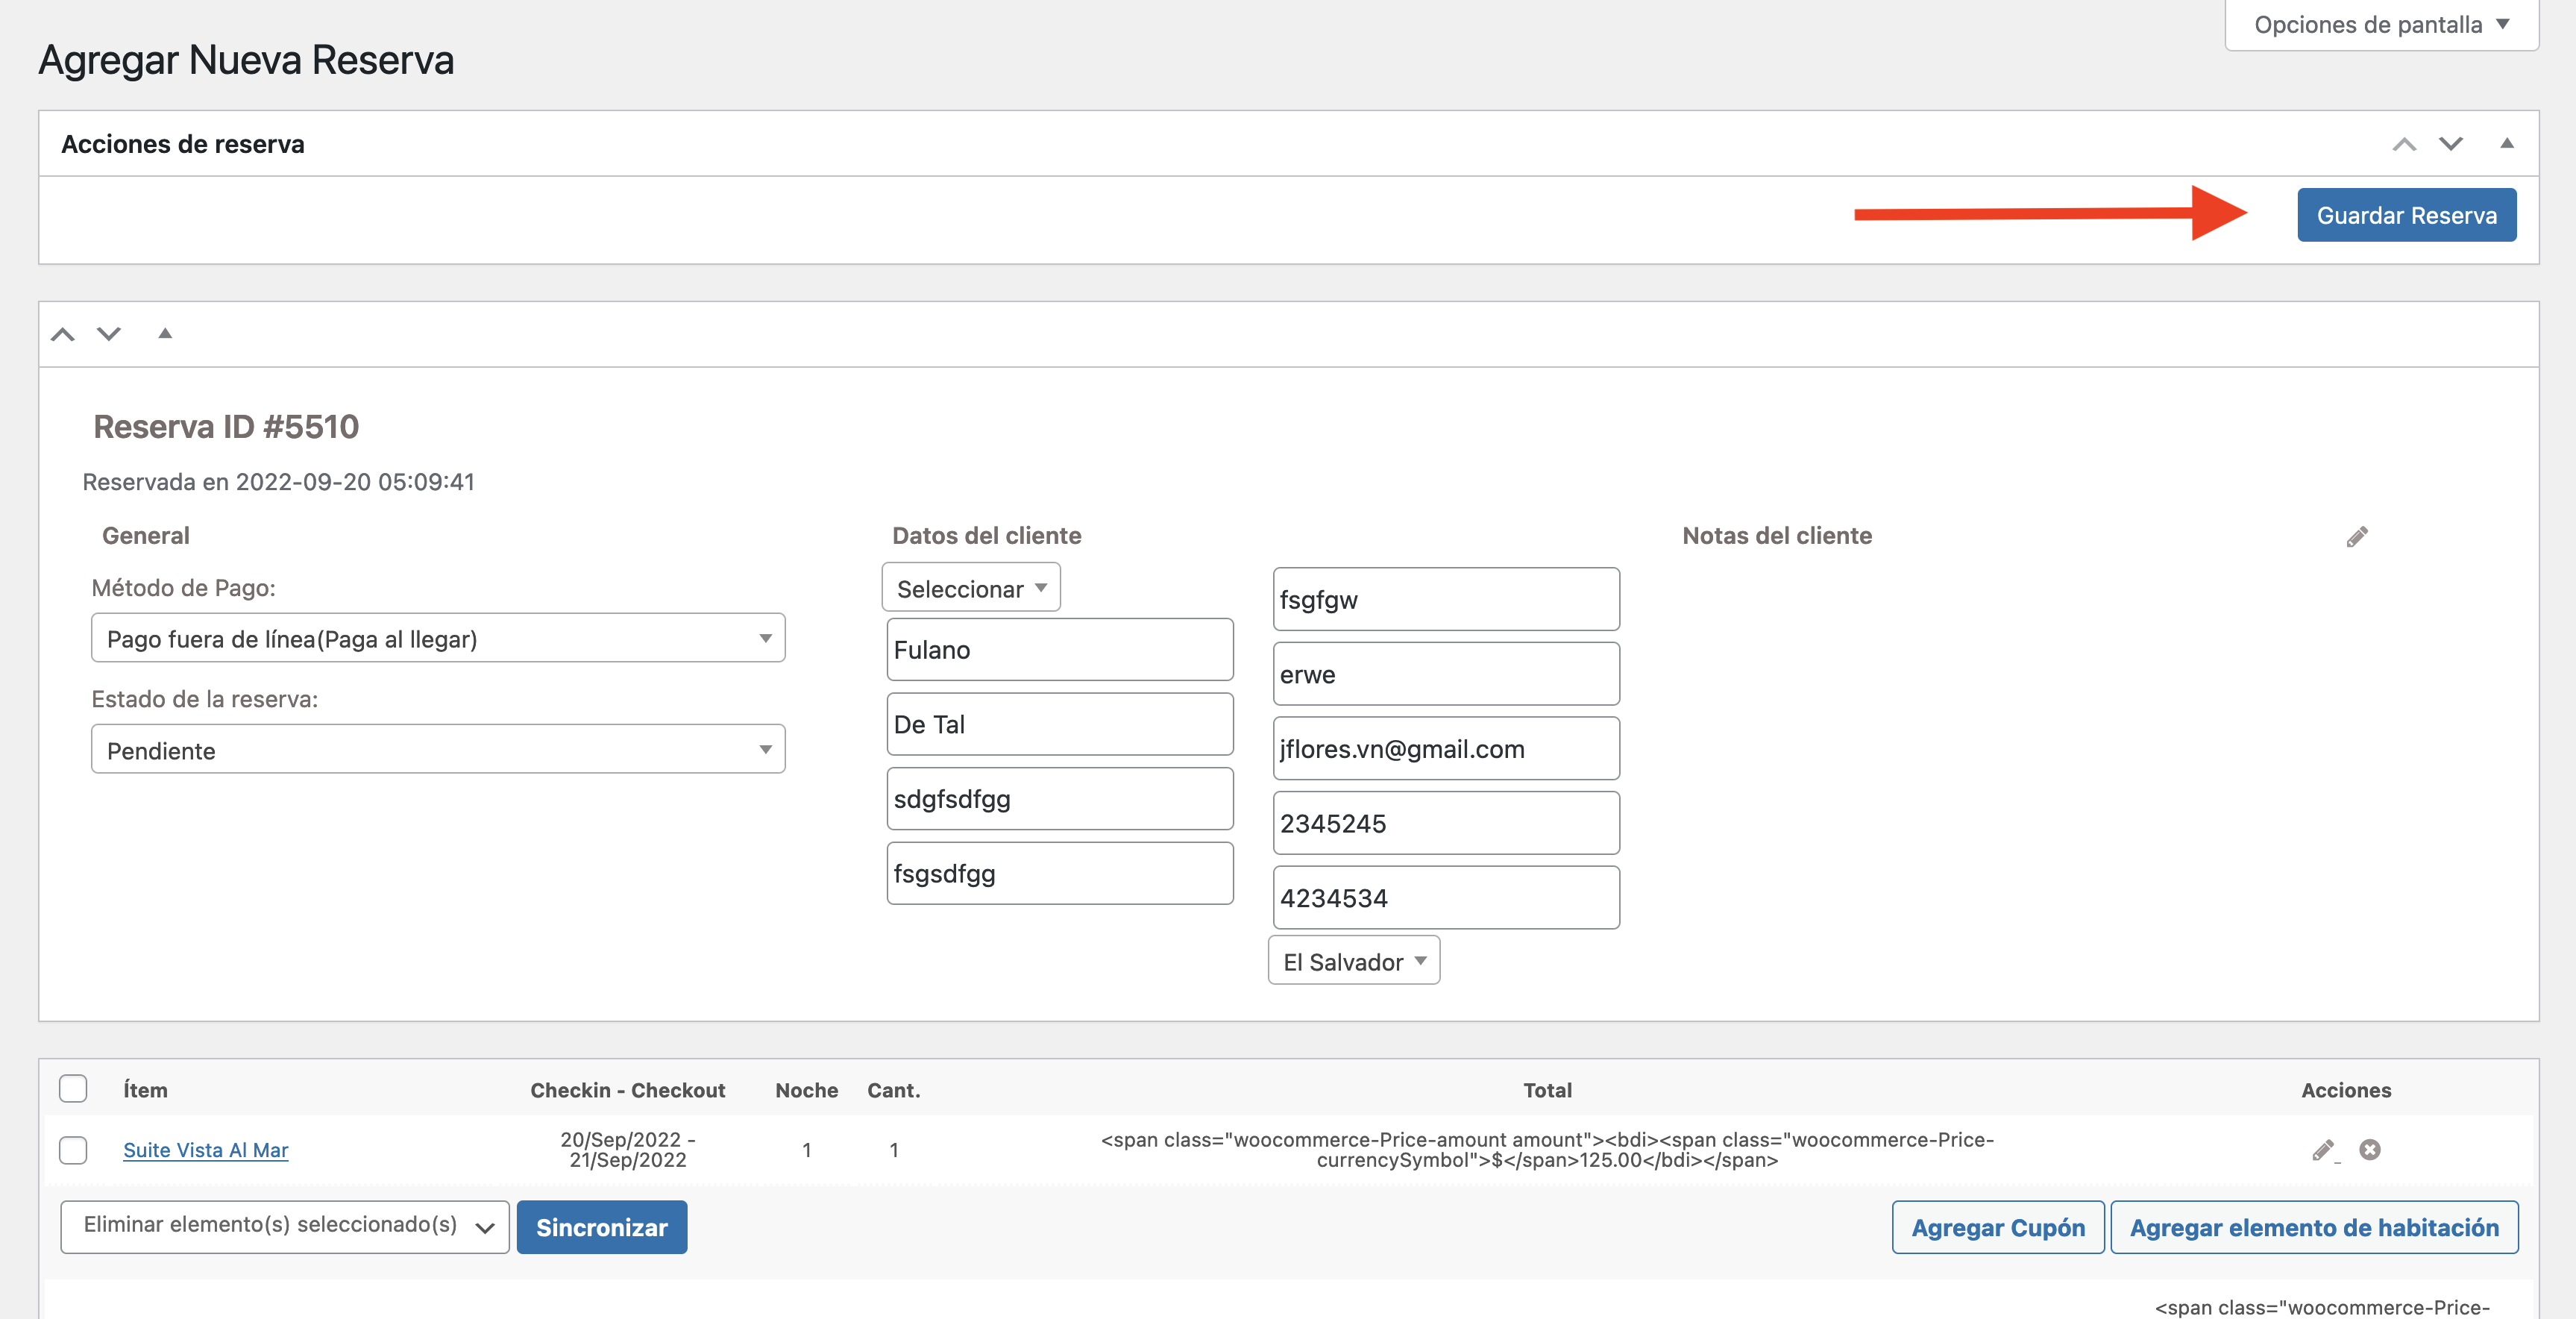Open the Suite Vista Al Mar link
Viewport: 2576px width, 1319px height.
coord(205,1150)
